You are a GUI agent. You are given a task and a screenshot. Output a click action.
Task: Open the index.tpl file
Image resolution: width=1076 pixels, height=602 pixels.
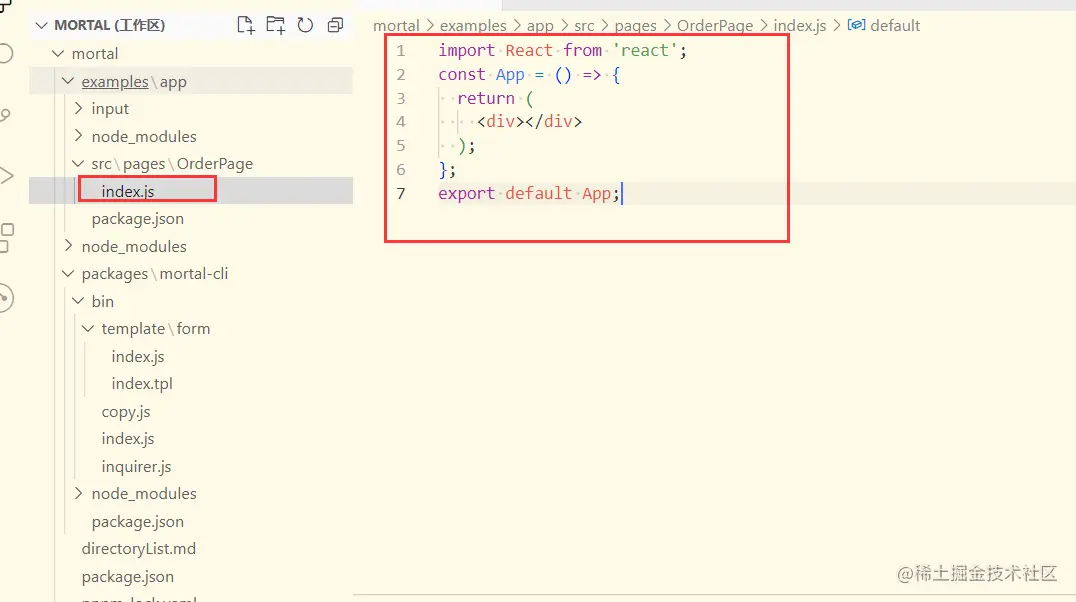point(142,384)
